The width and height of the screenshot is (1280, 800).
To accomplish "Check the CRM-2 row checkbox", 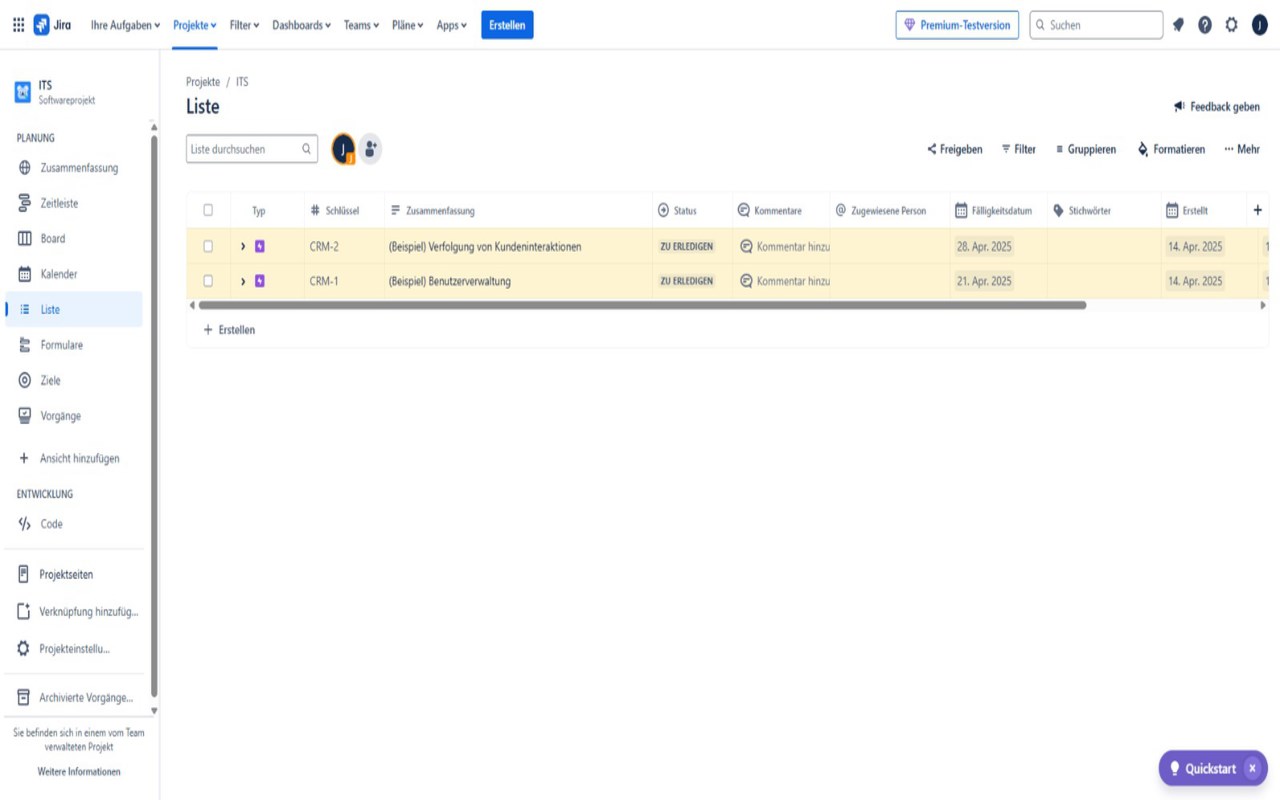I will (208, 246).
